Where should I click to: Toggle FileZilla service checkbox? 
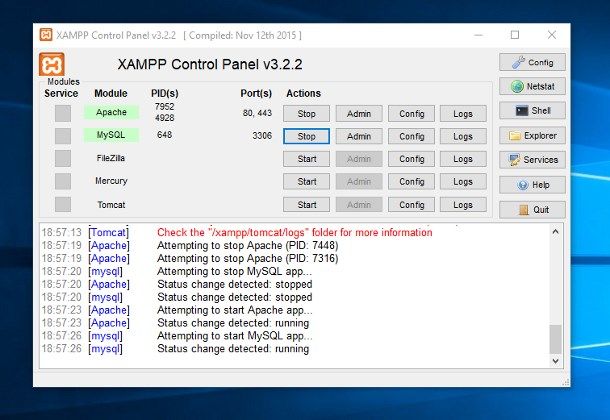pyautogui.click(x=63, y=159)
